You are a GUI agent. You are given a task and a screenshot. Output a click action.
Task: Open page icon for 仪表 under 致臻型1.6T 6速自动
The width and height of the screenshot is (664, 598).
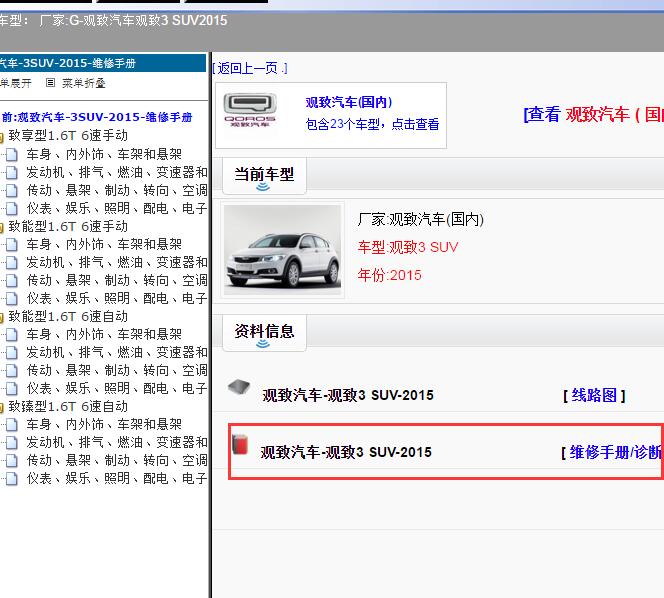12,479
